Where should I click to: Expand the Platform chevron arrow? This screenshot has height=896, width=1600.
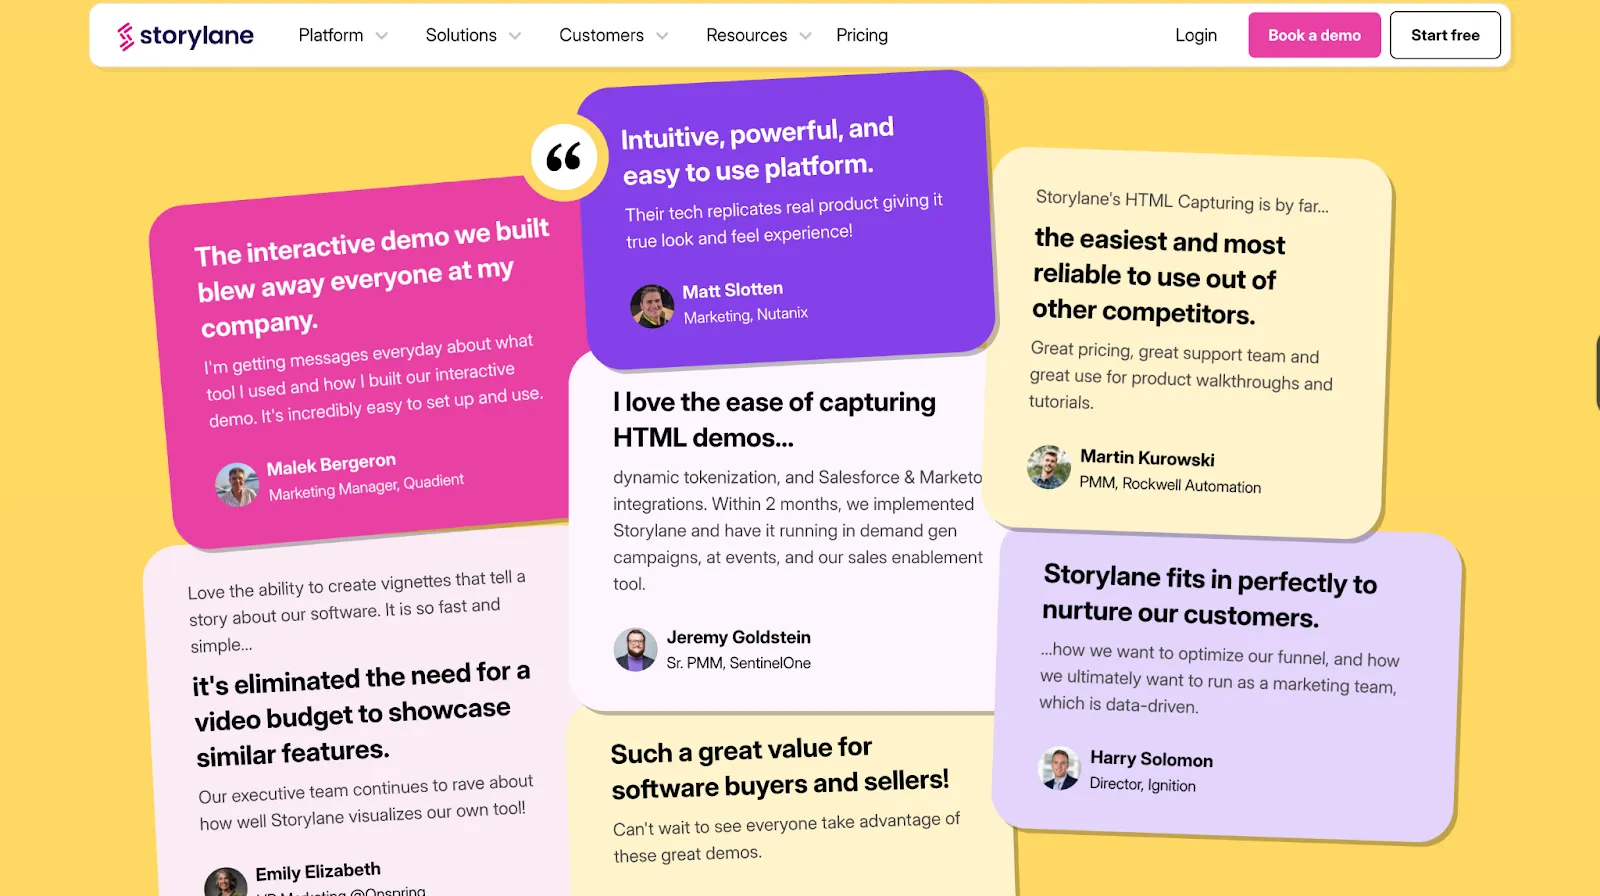(381, 36)
